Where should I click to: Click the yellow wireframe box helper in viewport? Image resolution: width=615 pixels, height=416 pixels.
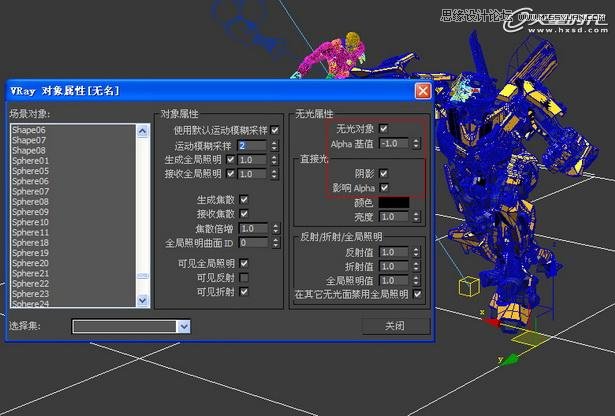click(469, 286)
